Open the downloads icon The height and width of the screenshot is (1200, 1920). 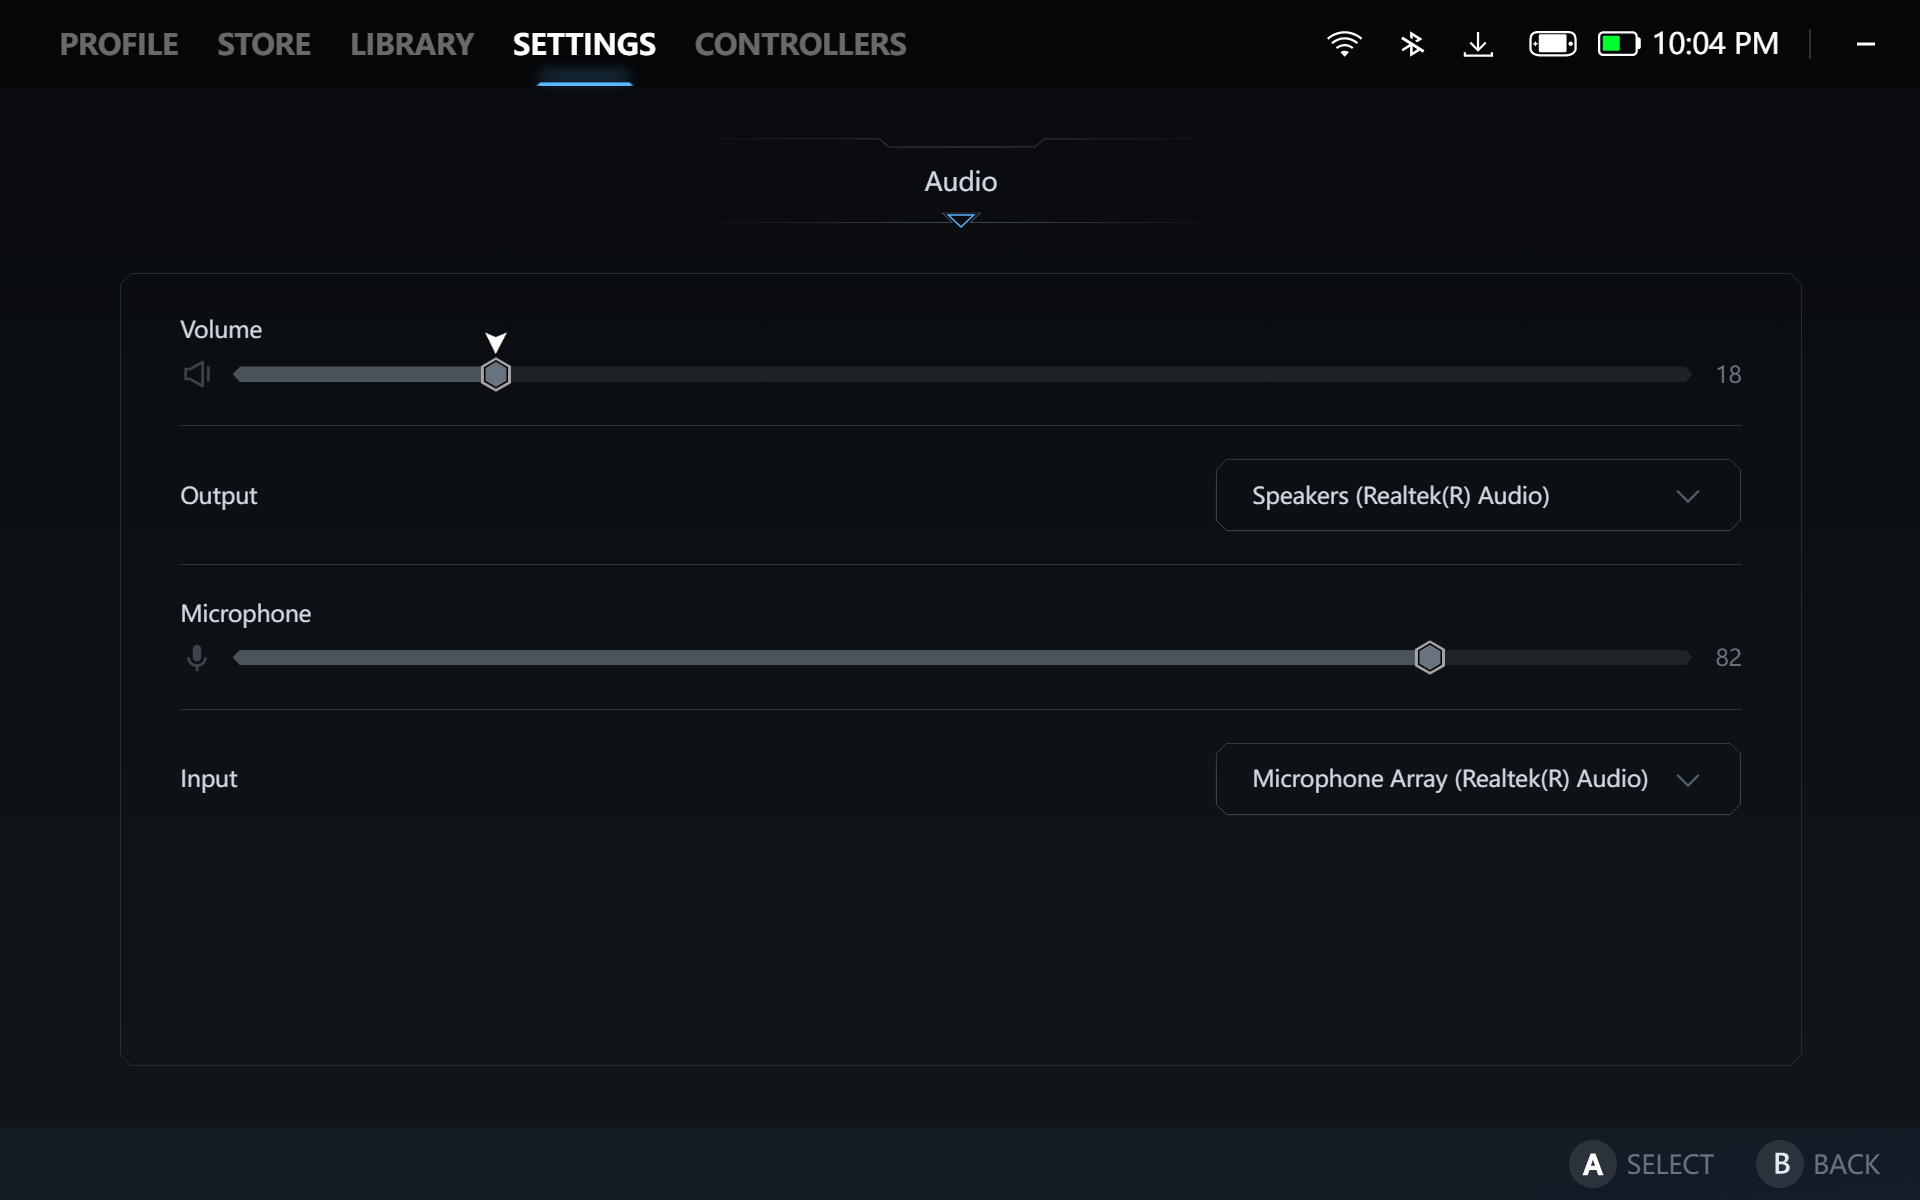point(1478,44)
